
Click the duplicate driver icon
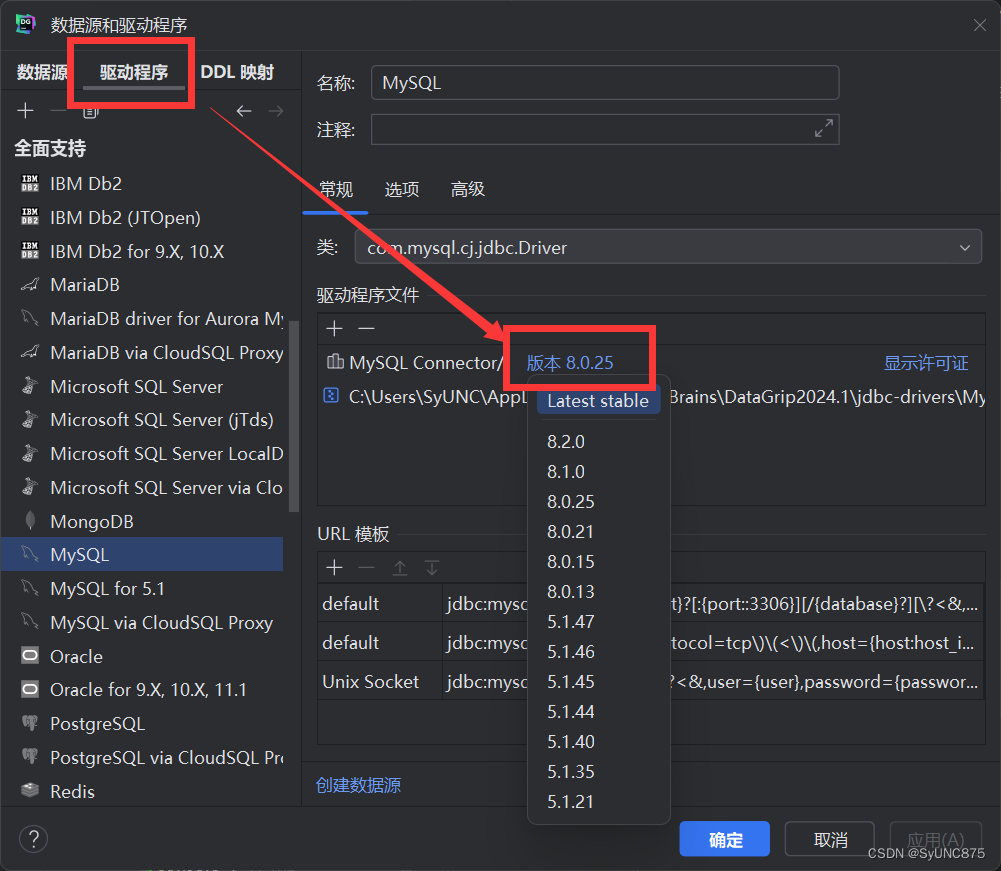[91, 112]
